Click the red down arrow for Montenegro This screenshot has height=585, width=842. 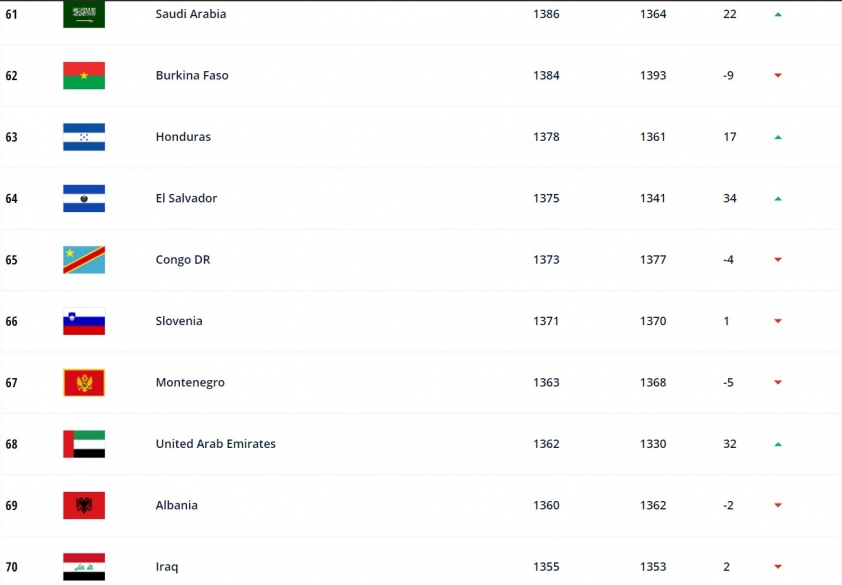[x=778, y=383]
